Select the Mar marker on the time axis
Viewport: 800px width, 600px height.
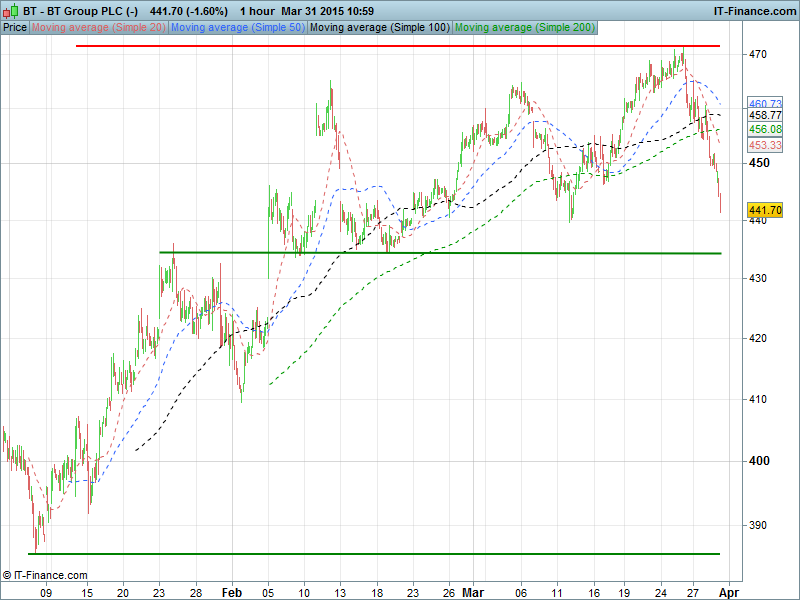click(472, 591)
